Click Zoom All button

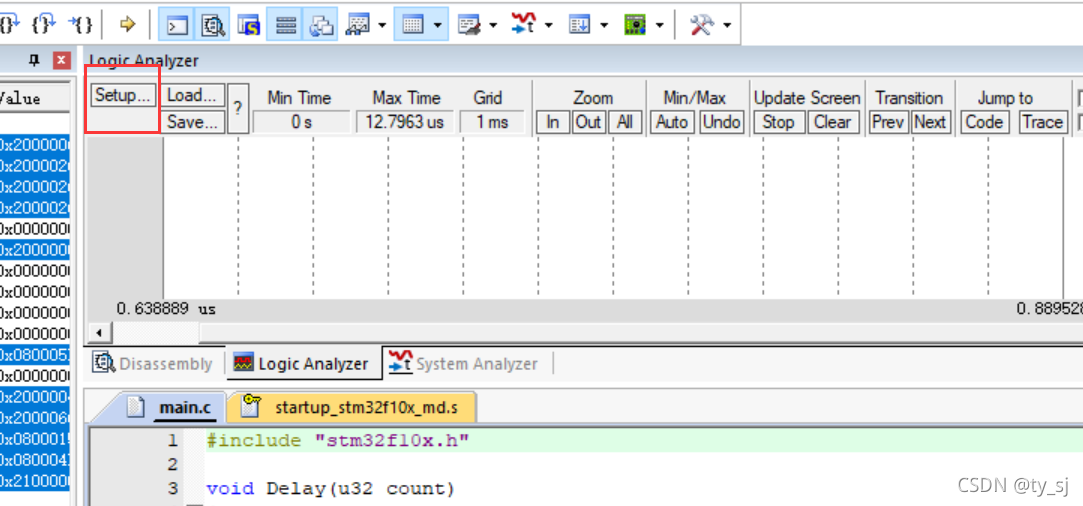pos(625,122)
